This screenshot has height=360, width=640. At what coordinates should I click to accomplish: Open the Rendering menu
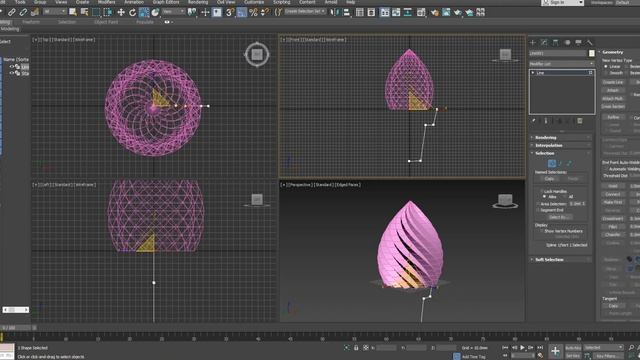pyautogui.click(x=198, y=2)
